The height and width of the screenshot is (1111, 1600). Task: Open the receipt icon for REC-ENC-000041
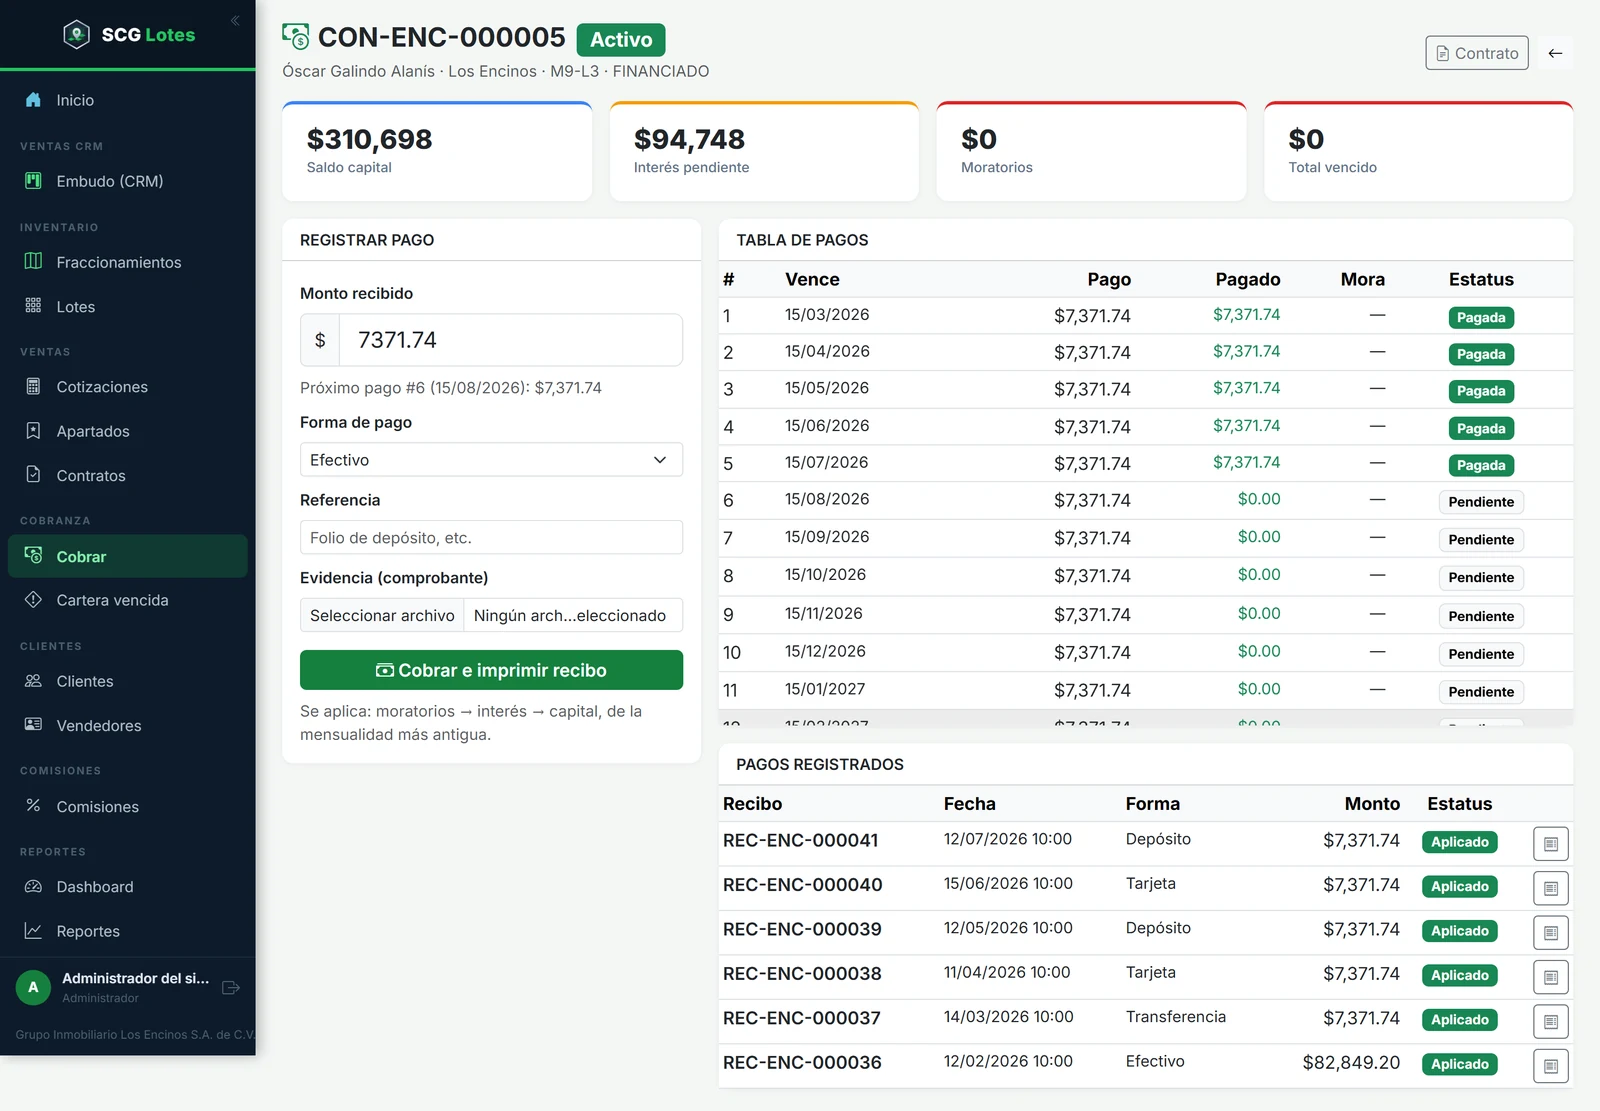click(1550, 844)
